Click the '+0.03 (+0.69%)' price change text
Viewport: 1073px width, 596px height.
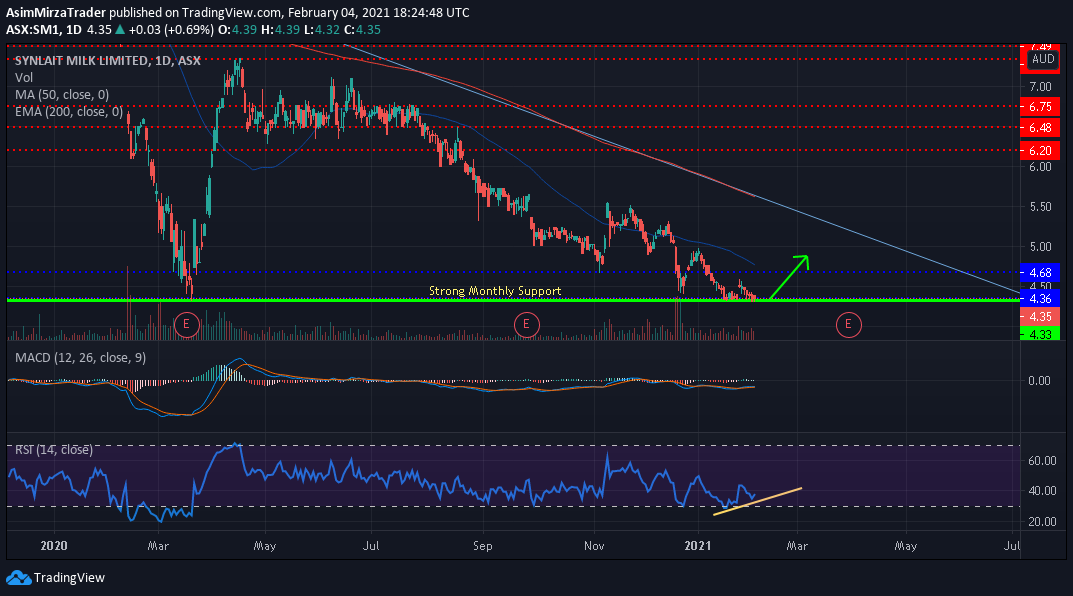click(x=171, y=29)
